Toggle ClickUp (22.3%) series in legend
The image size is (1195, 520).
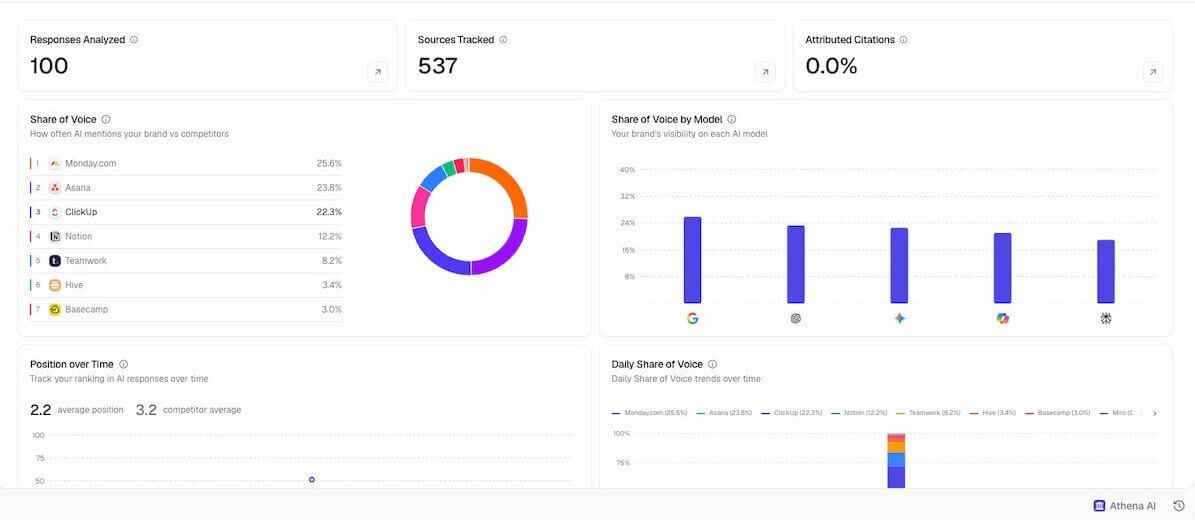pos(791,413)
